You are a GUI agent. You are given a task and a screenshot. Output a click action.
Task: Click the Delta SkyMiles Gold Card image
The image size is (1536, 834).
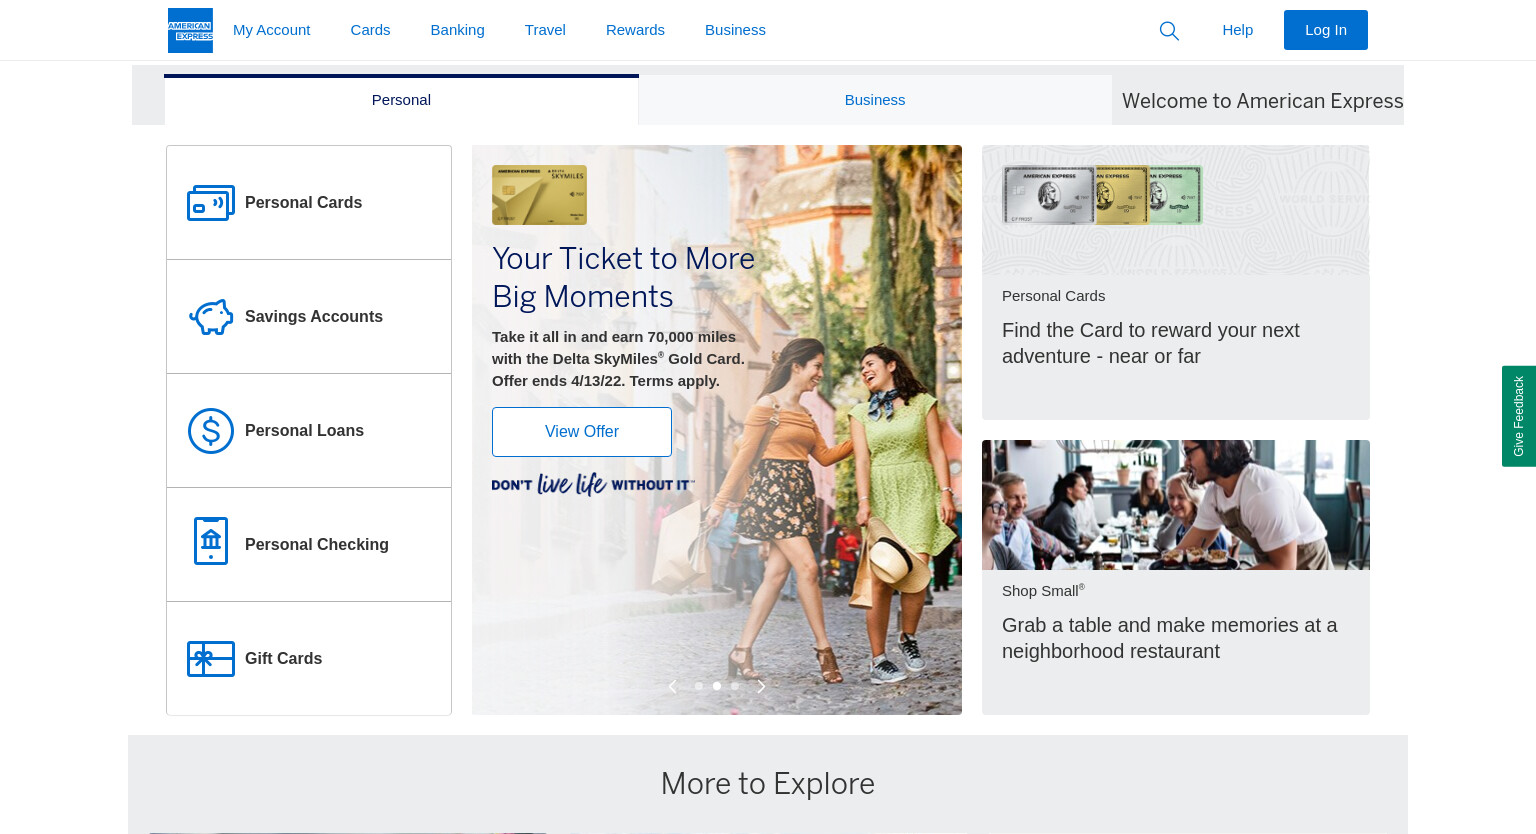click(x=539, y=195)
